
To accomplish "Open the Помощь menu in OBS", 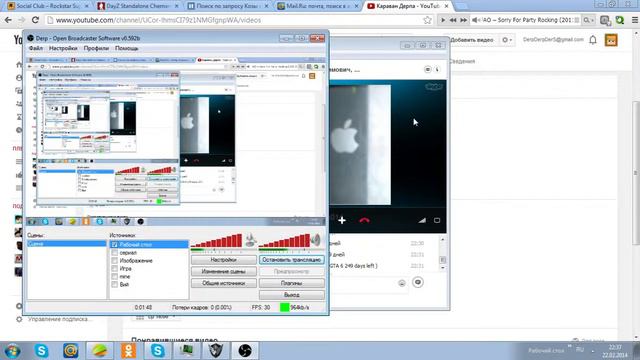I will (127, 48).
